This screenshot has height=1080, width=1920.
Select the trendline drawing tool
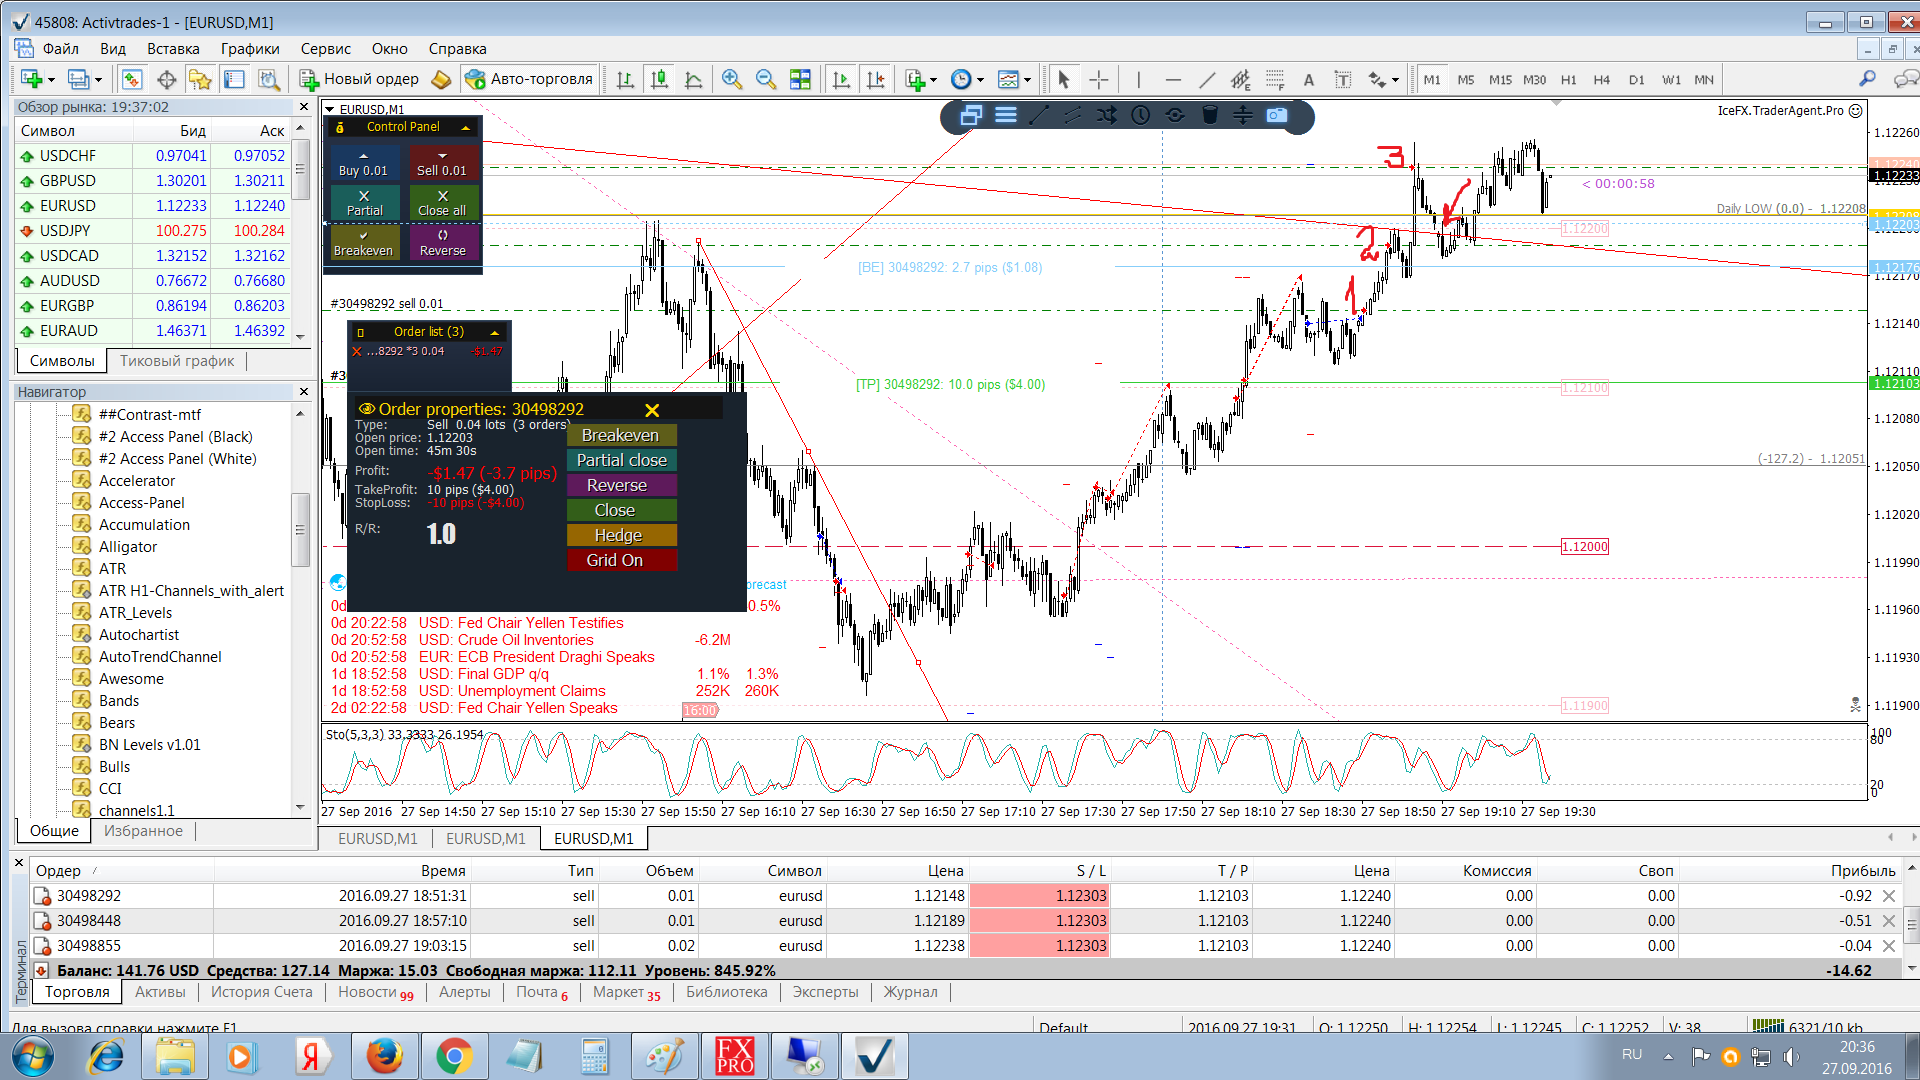click(1207, 79)
